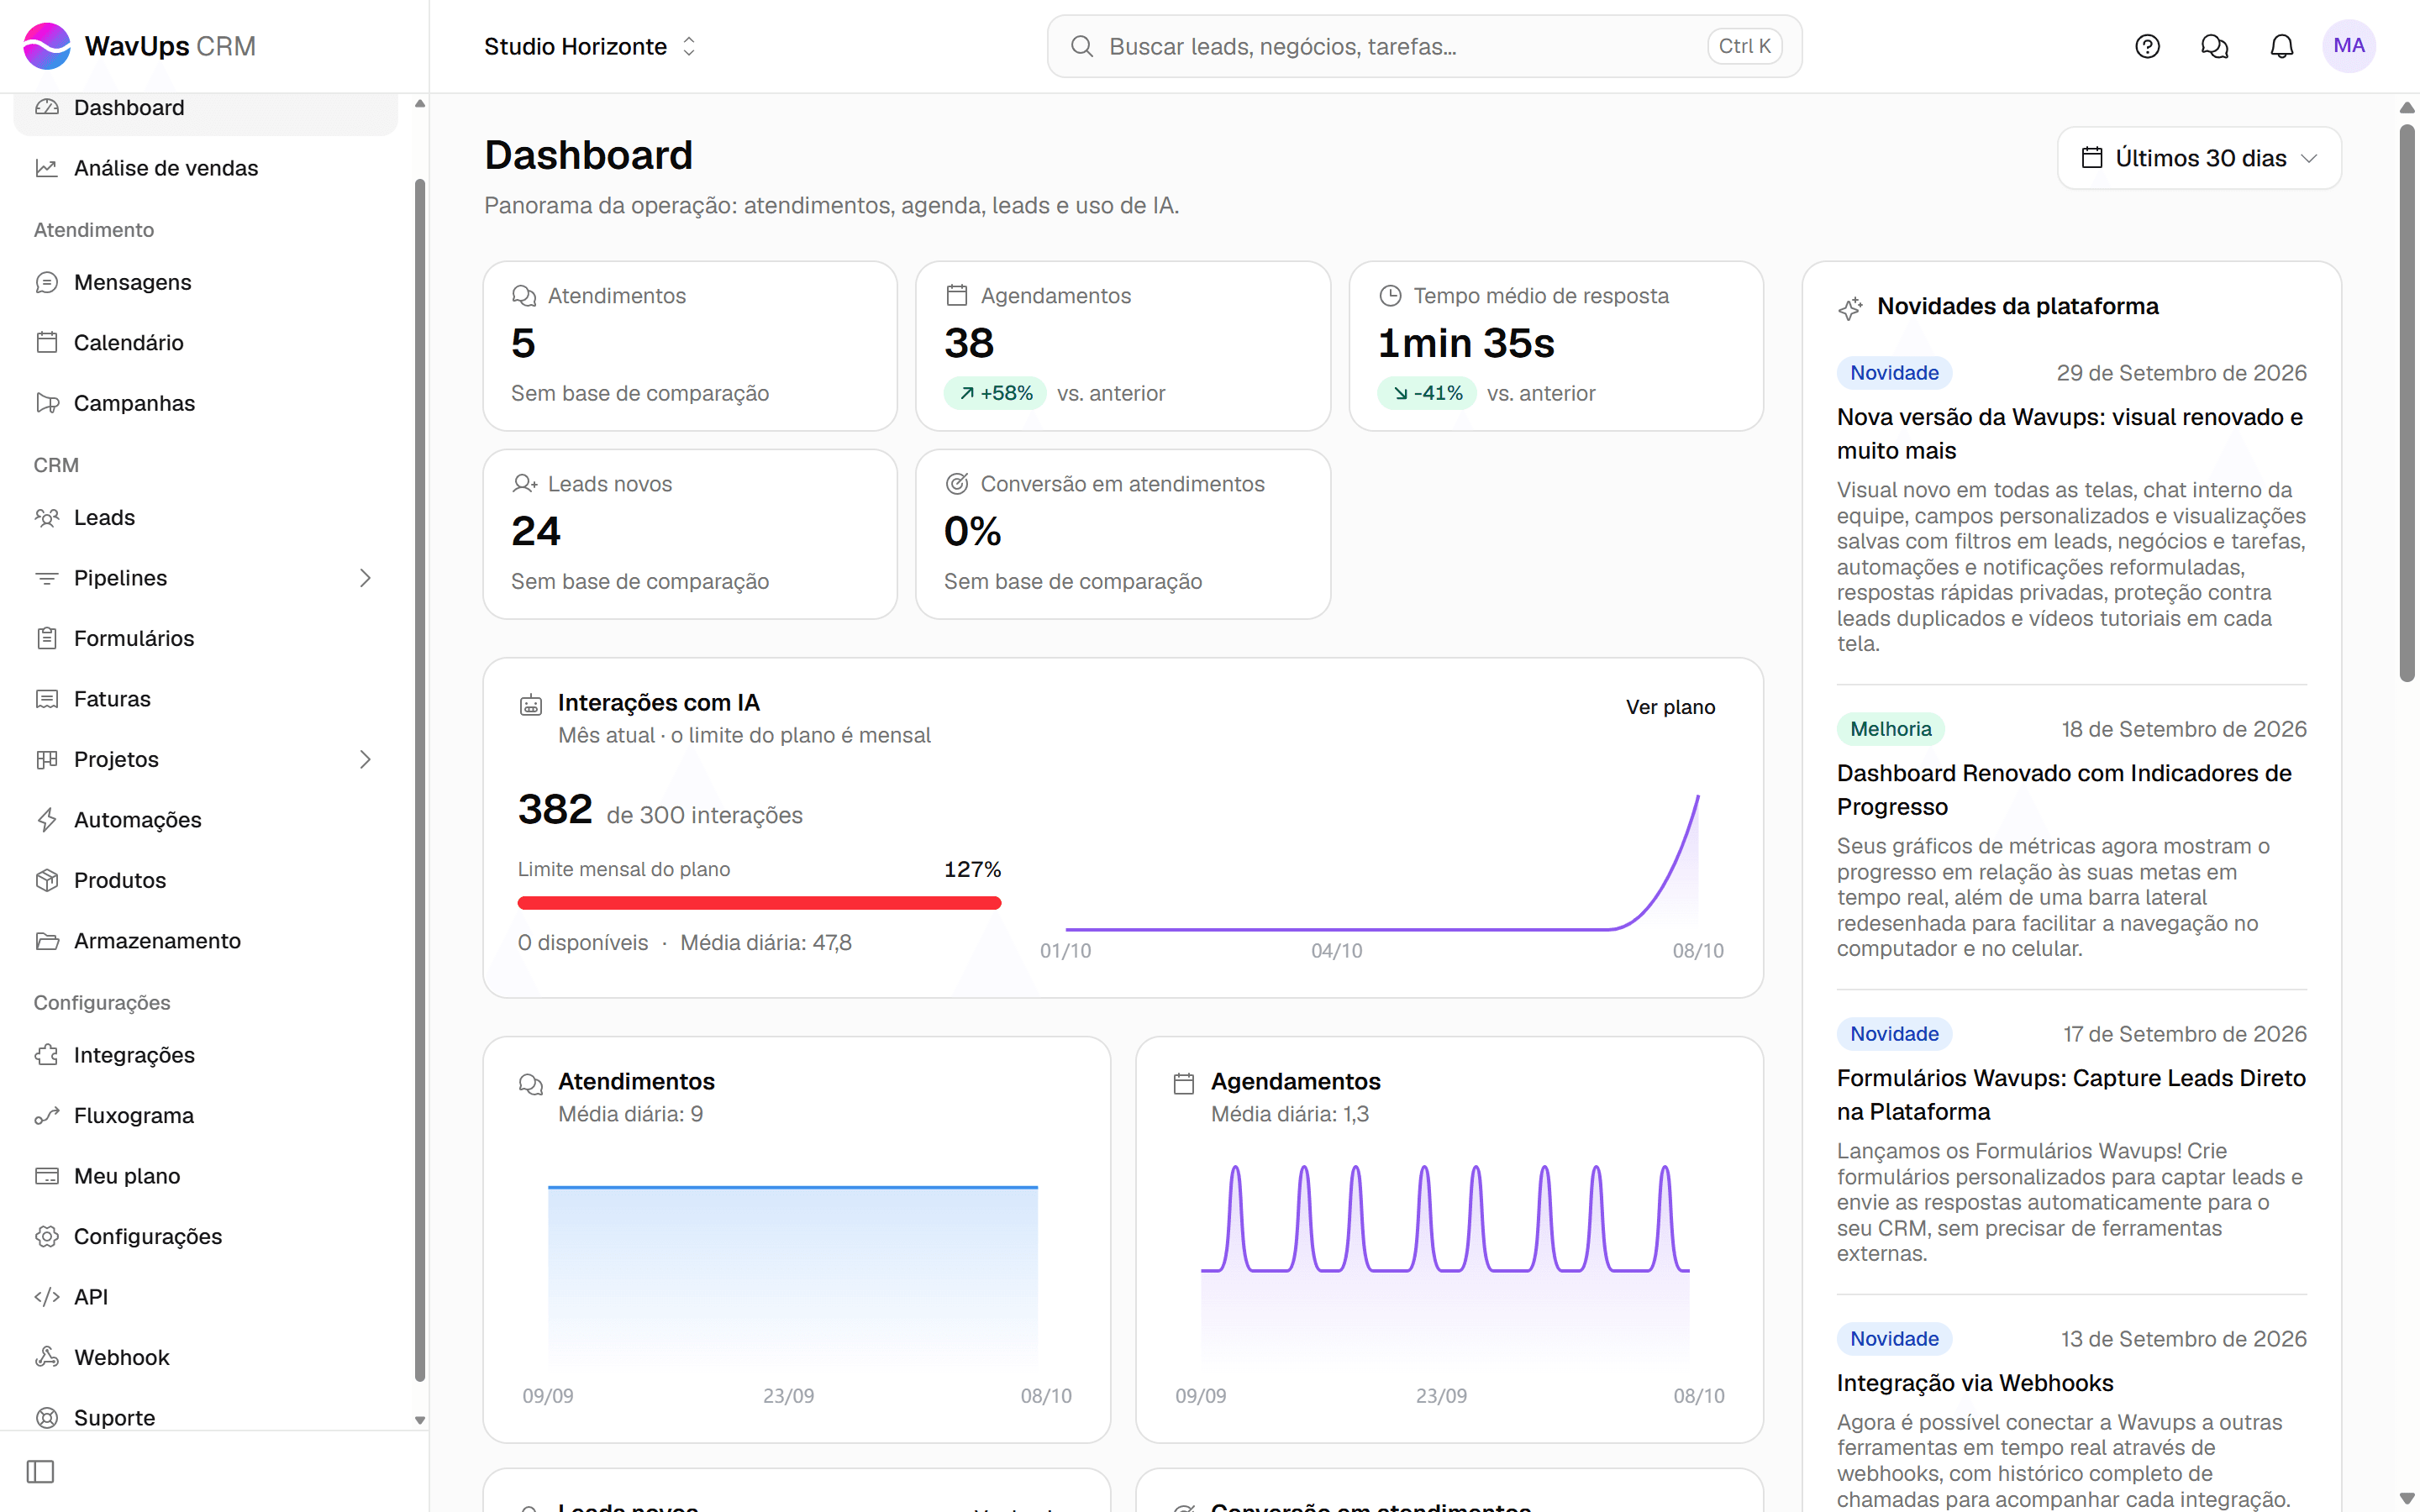2420x1512 pixels.
Task: Open the chat bubbles icon in header
Action: pos(2214,46)
